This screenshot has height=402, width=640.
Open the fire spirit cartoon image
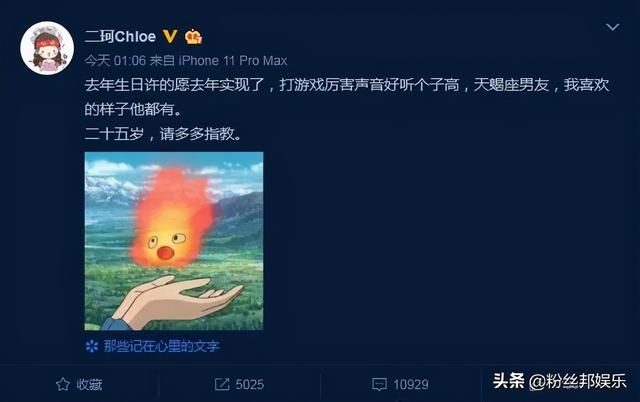point(174,241)
